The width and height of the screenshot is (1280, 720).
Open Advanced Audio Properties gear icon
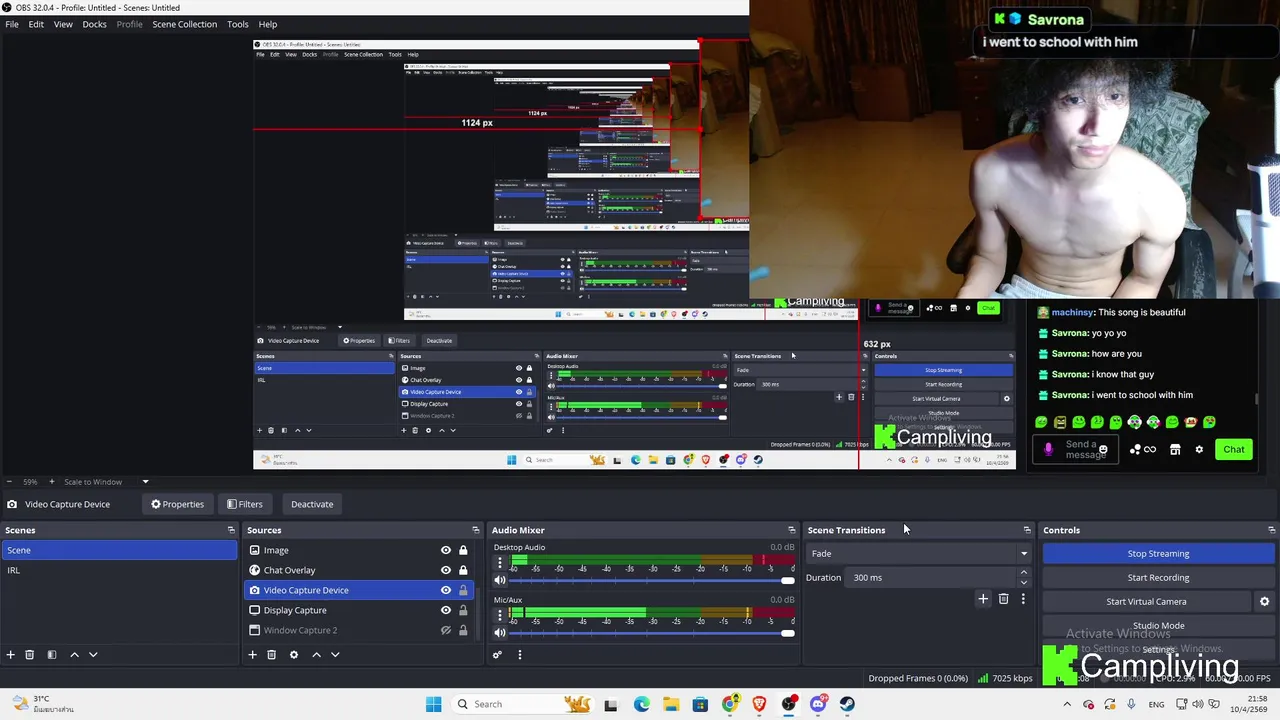pos(497,654)
